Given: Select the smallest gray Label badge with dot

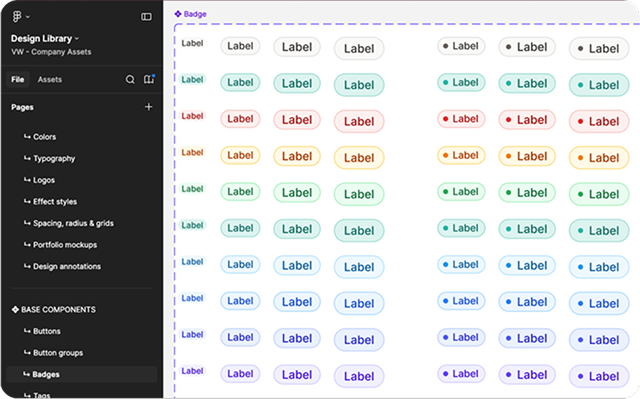Looking at the screenshot, I should pyautogui.click(x=461, y=46).
